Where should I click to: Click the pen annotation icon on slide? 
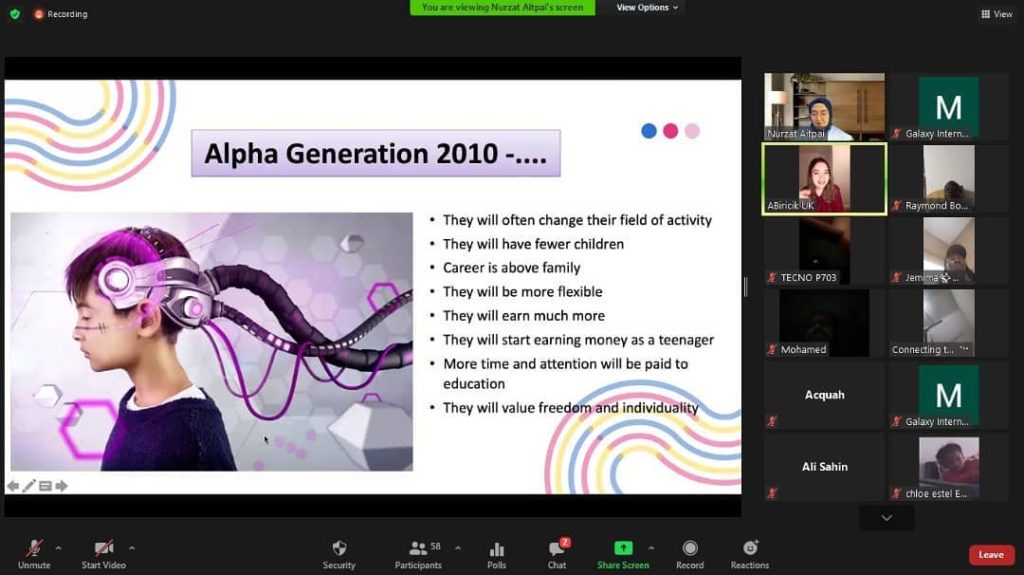click(x=29, y=485)
